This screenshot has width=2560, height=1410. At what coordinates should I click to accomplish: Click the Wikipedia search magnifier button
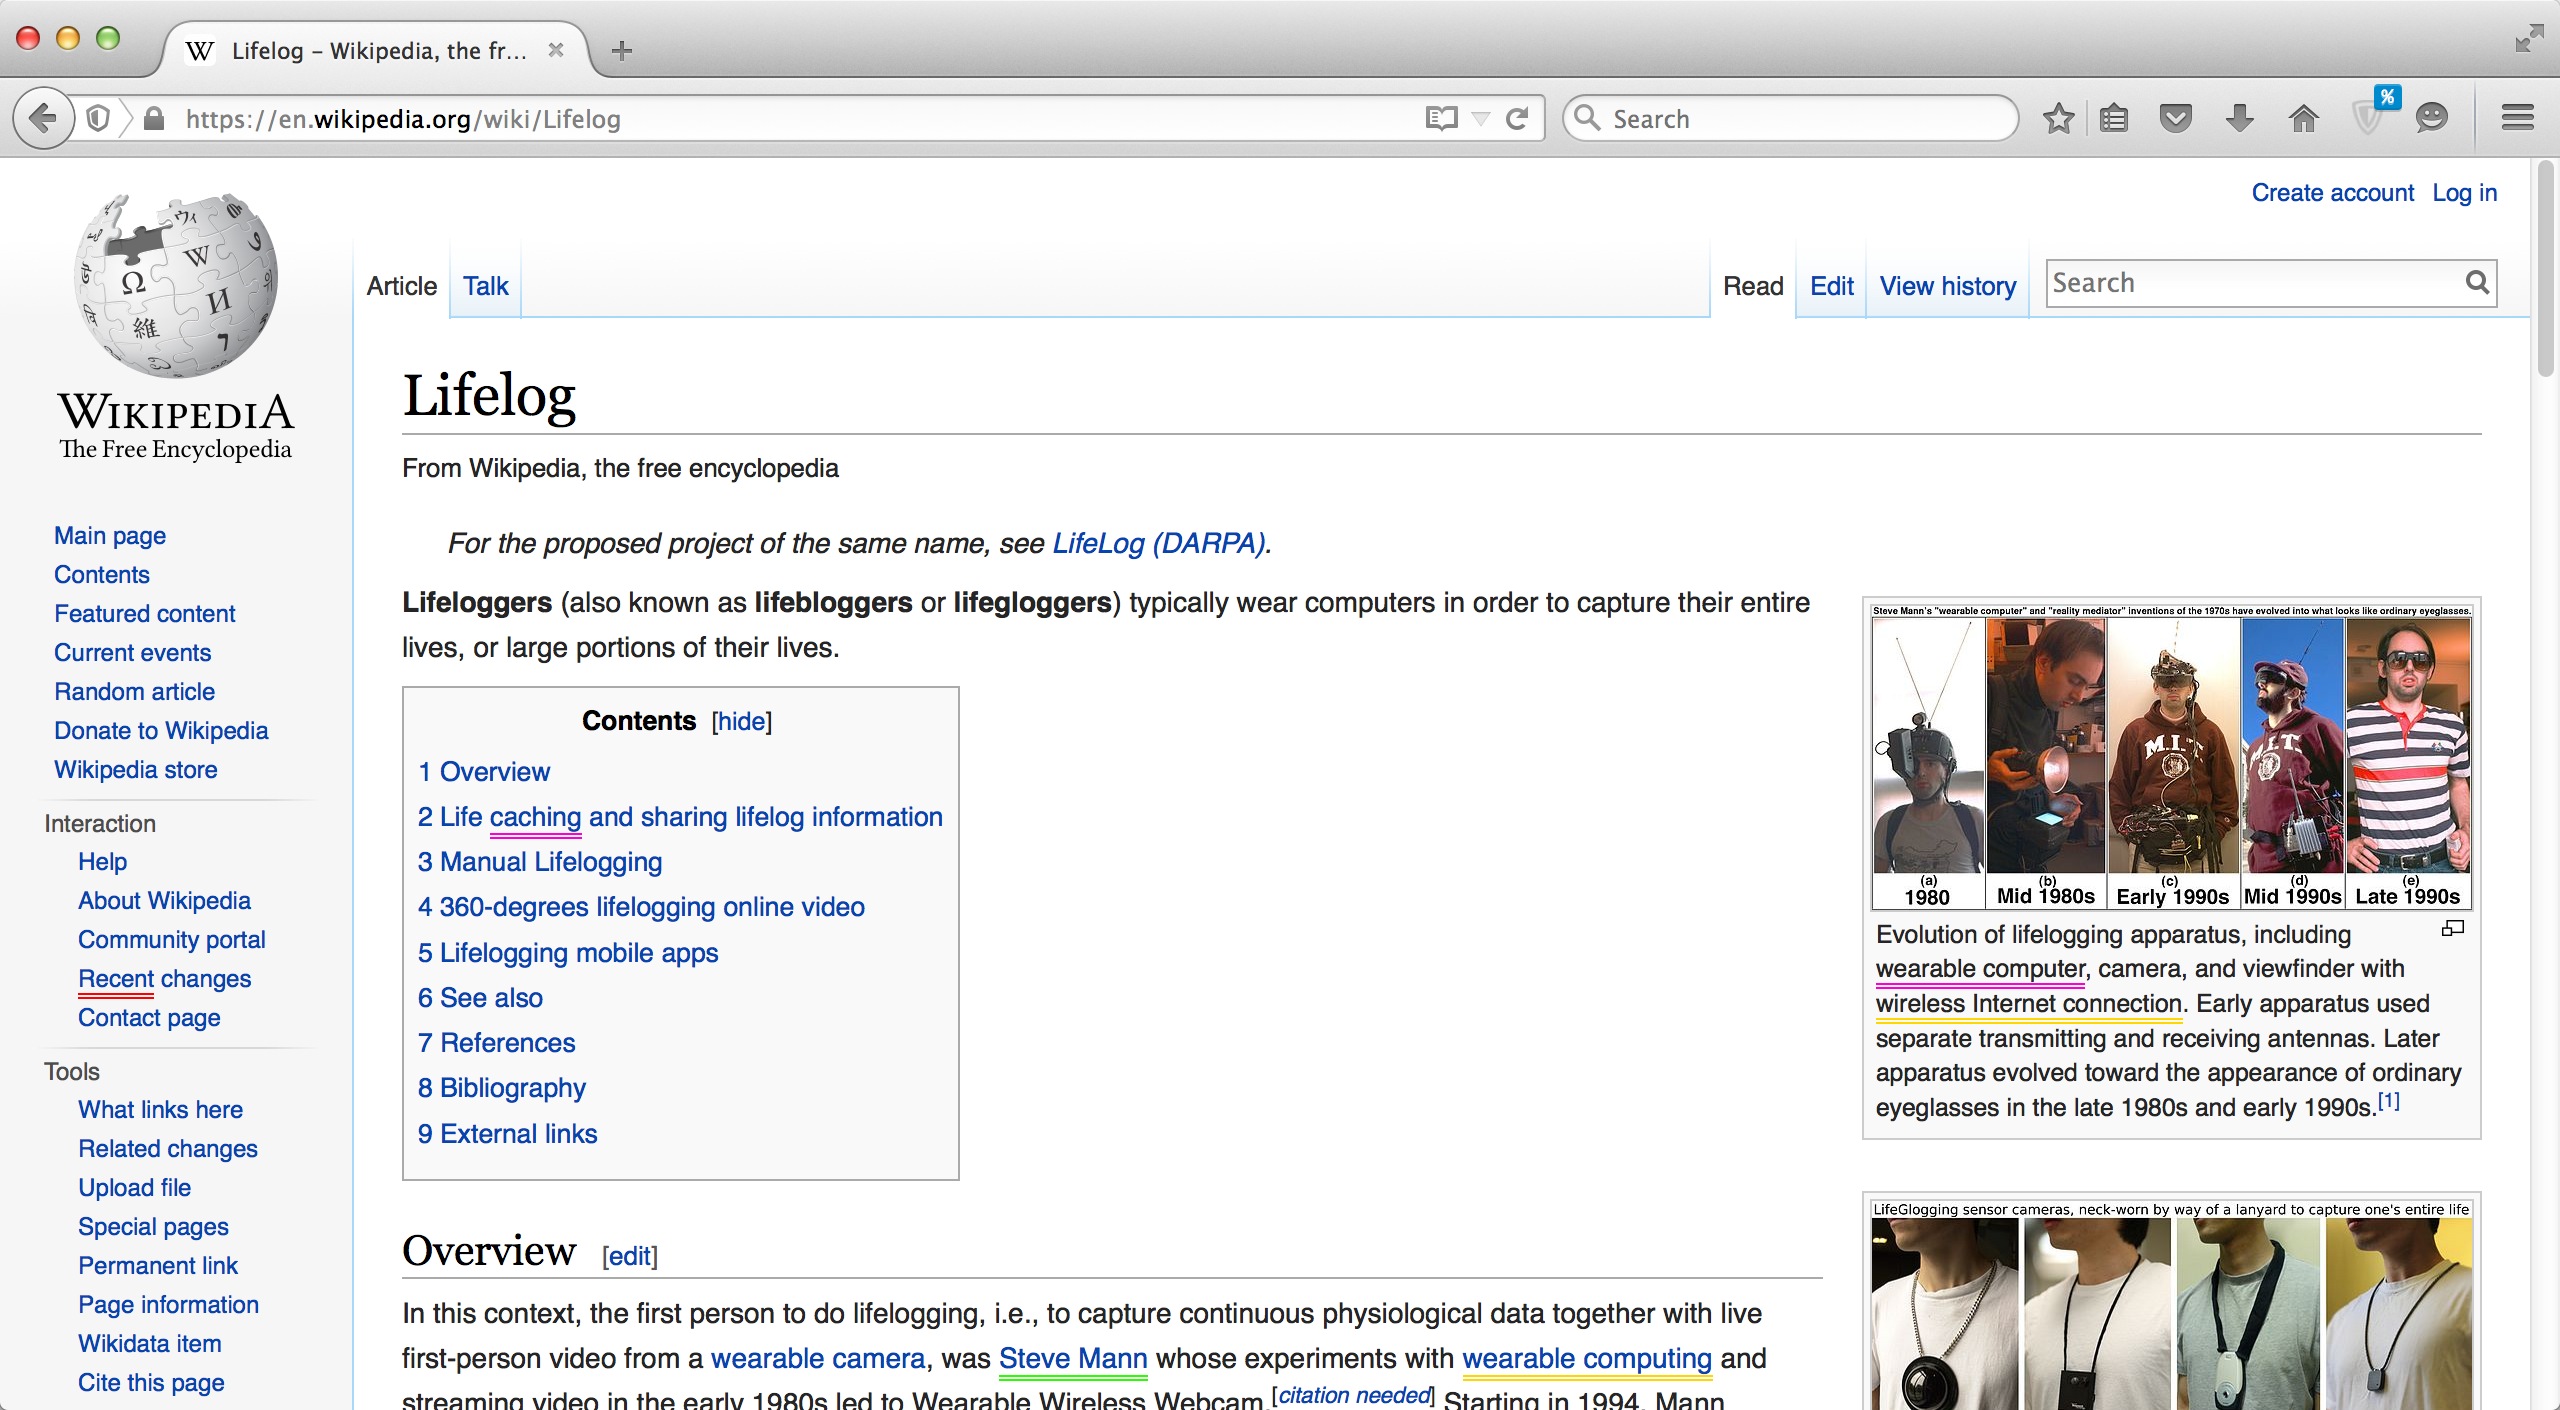pyautogui.click(x=2476, y=283)
